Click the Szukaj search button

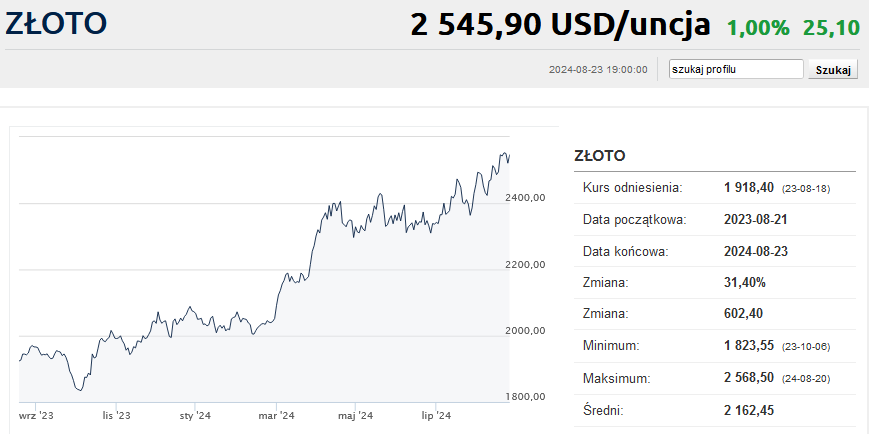point(833,70)
